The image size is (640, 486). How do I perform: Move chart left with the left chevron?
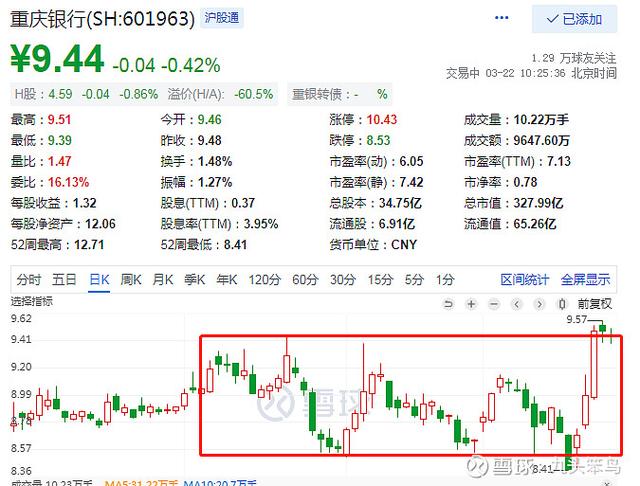click(x=517, y=304)
